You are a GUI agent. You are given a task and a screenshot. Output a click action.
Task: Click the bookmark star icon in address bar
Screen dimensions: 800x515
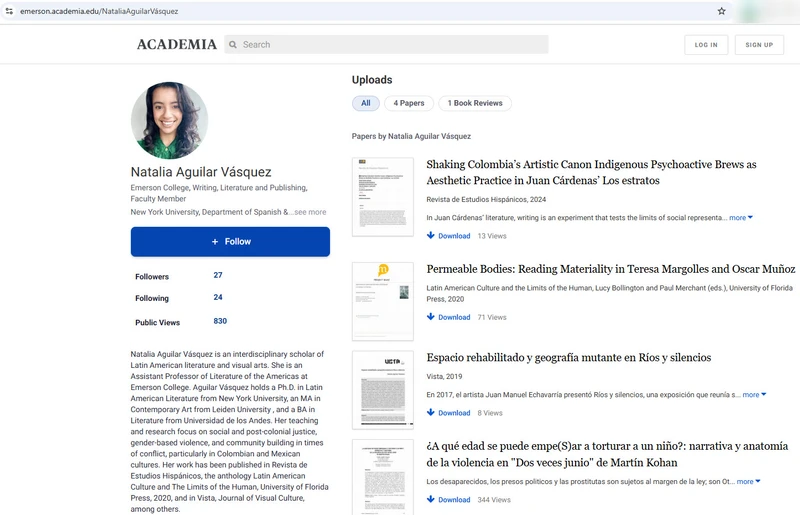721,11
